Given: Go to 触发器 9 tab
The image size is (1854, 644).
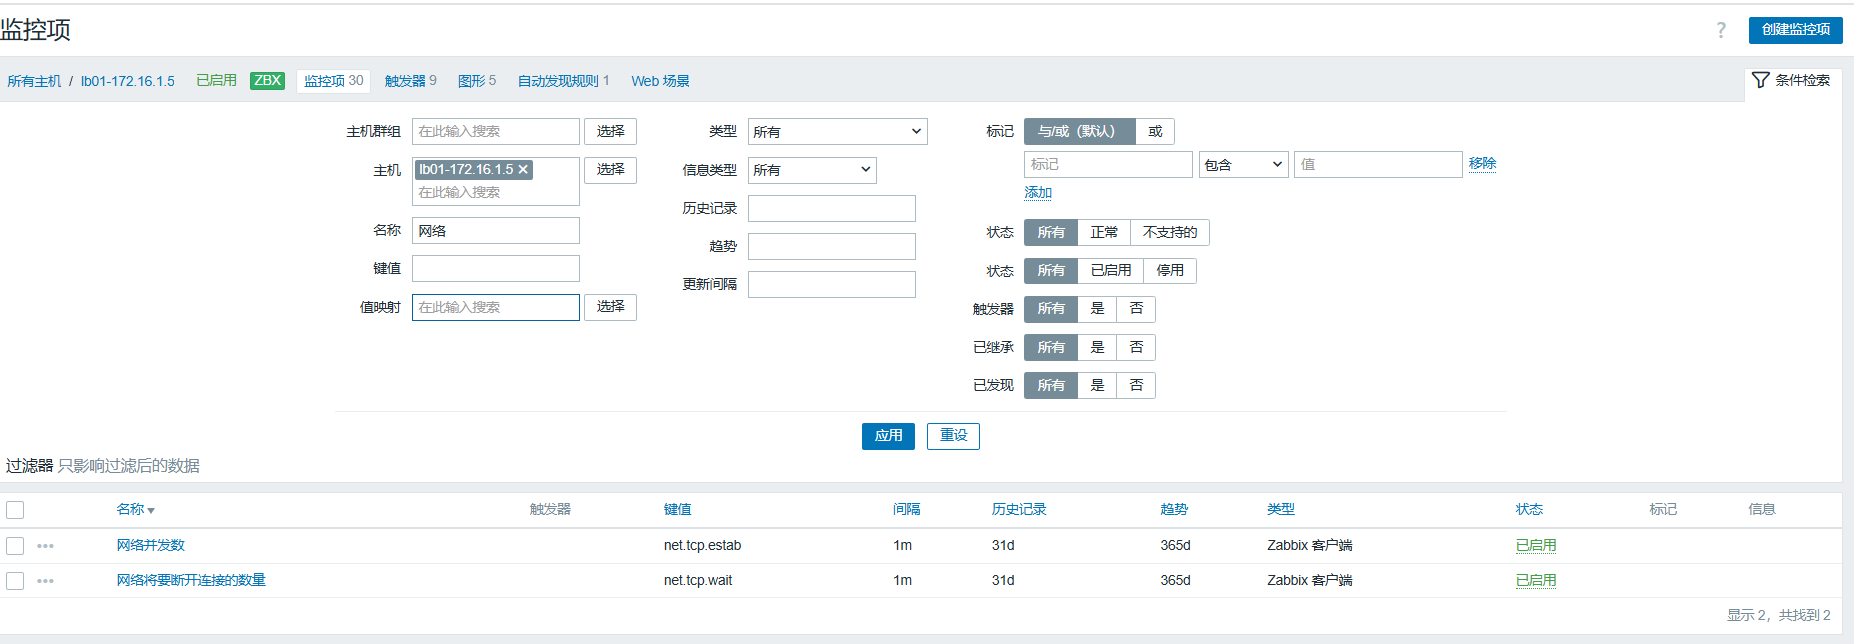Looking at the screenshot, I should click(x=410, y=81).
